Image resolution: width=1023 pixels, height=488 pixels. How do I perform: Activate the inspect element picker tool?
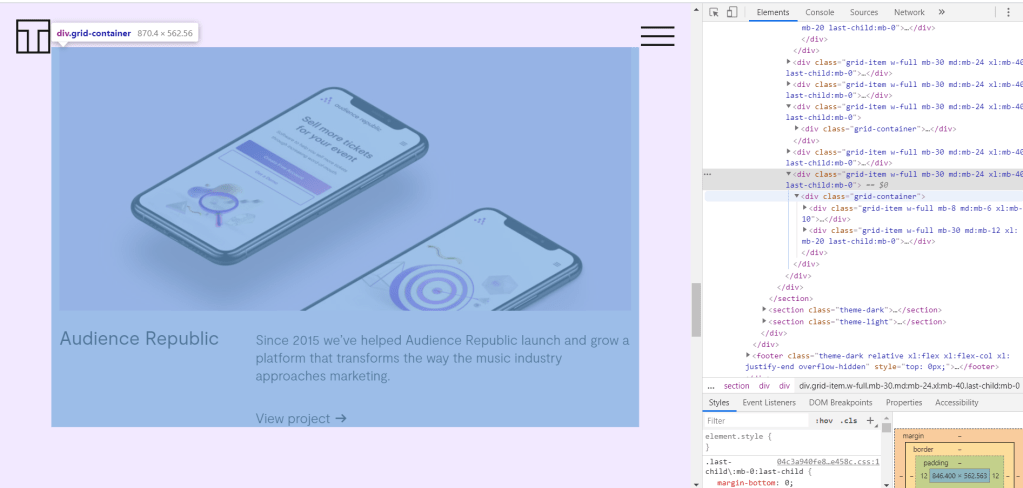[x=714, y=12]
